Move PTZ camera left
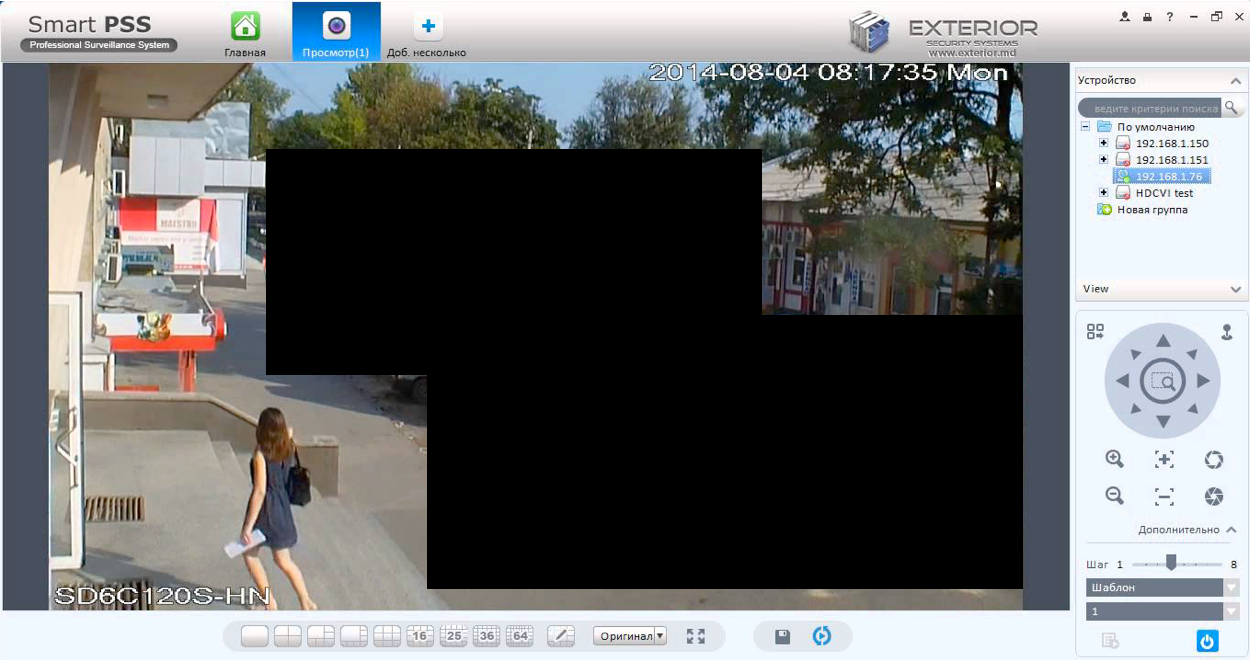The height and width of the screenshot is (660, 1250). (1122, 381)
